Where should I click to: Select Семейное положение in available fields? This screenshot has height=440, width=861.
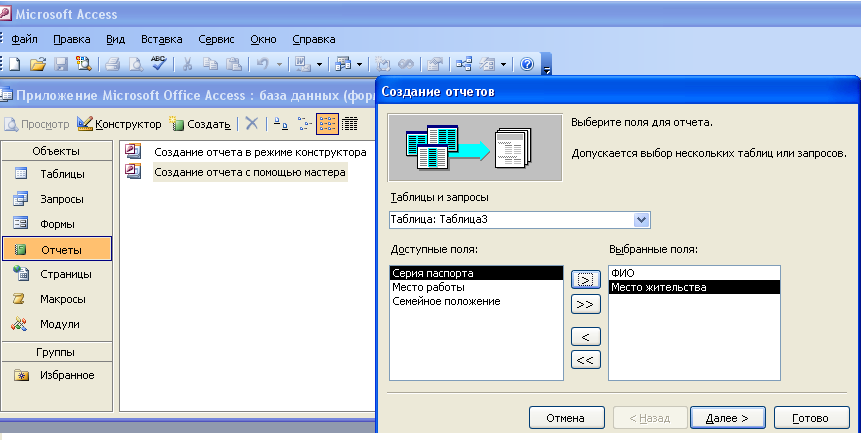[476, 301]
